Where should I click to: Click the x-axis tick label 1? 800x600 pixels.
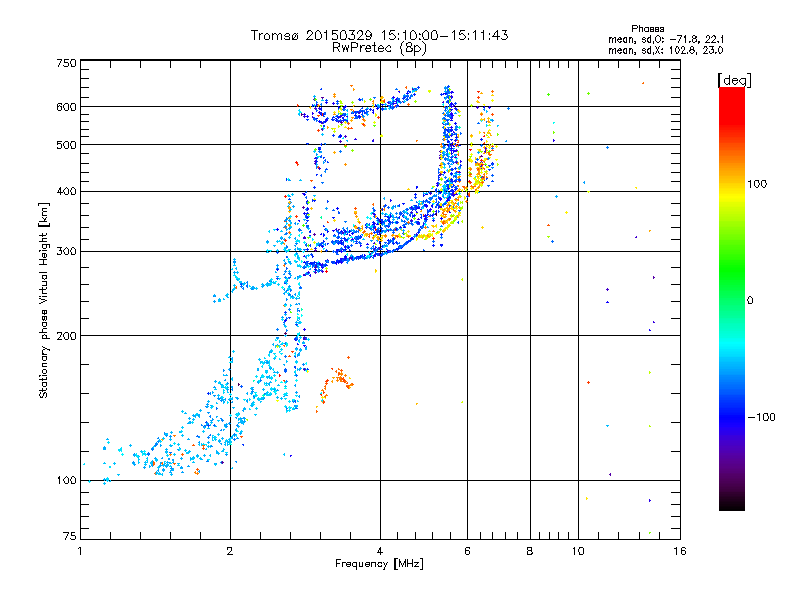click(x=80, y=551)
